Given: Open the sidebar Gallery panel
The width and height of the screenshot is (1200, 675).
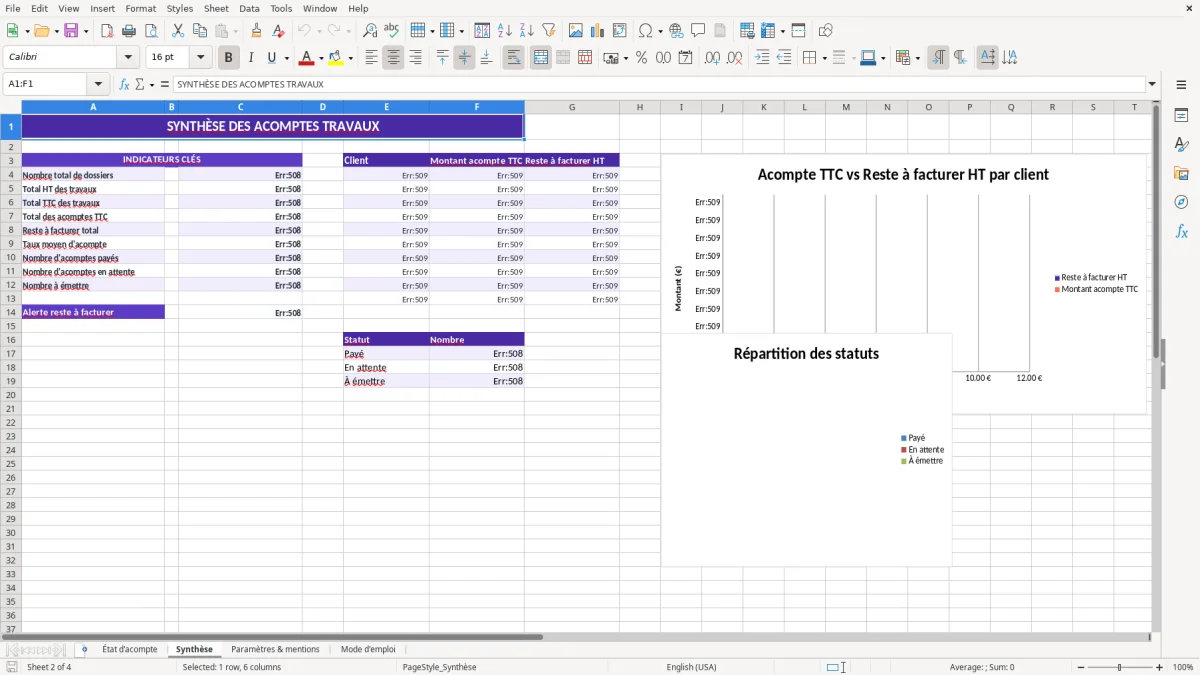Looking at the screenshot, I should (1181, 173).
